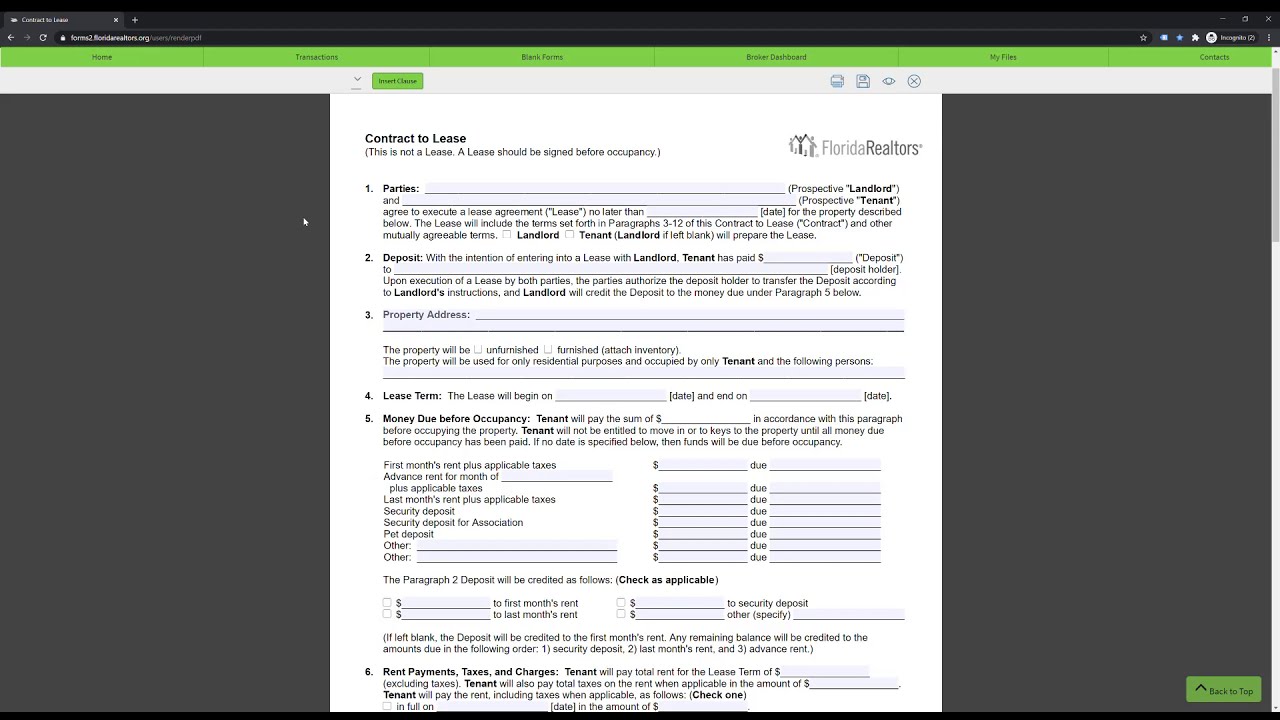
Task: Click the Lease Term end date field
Action: pos(805,396)
